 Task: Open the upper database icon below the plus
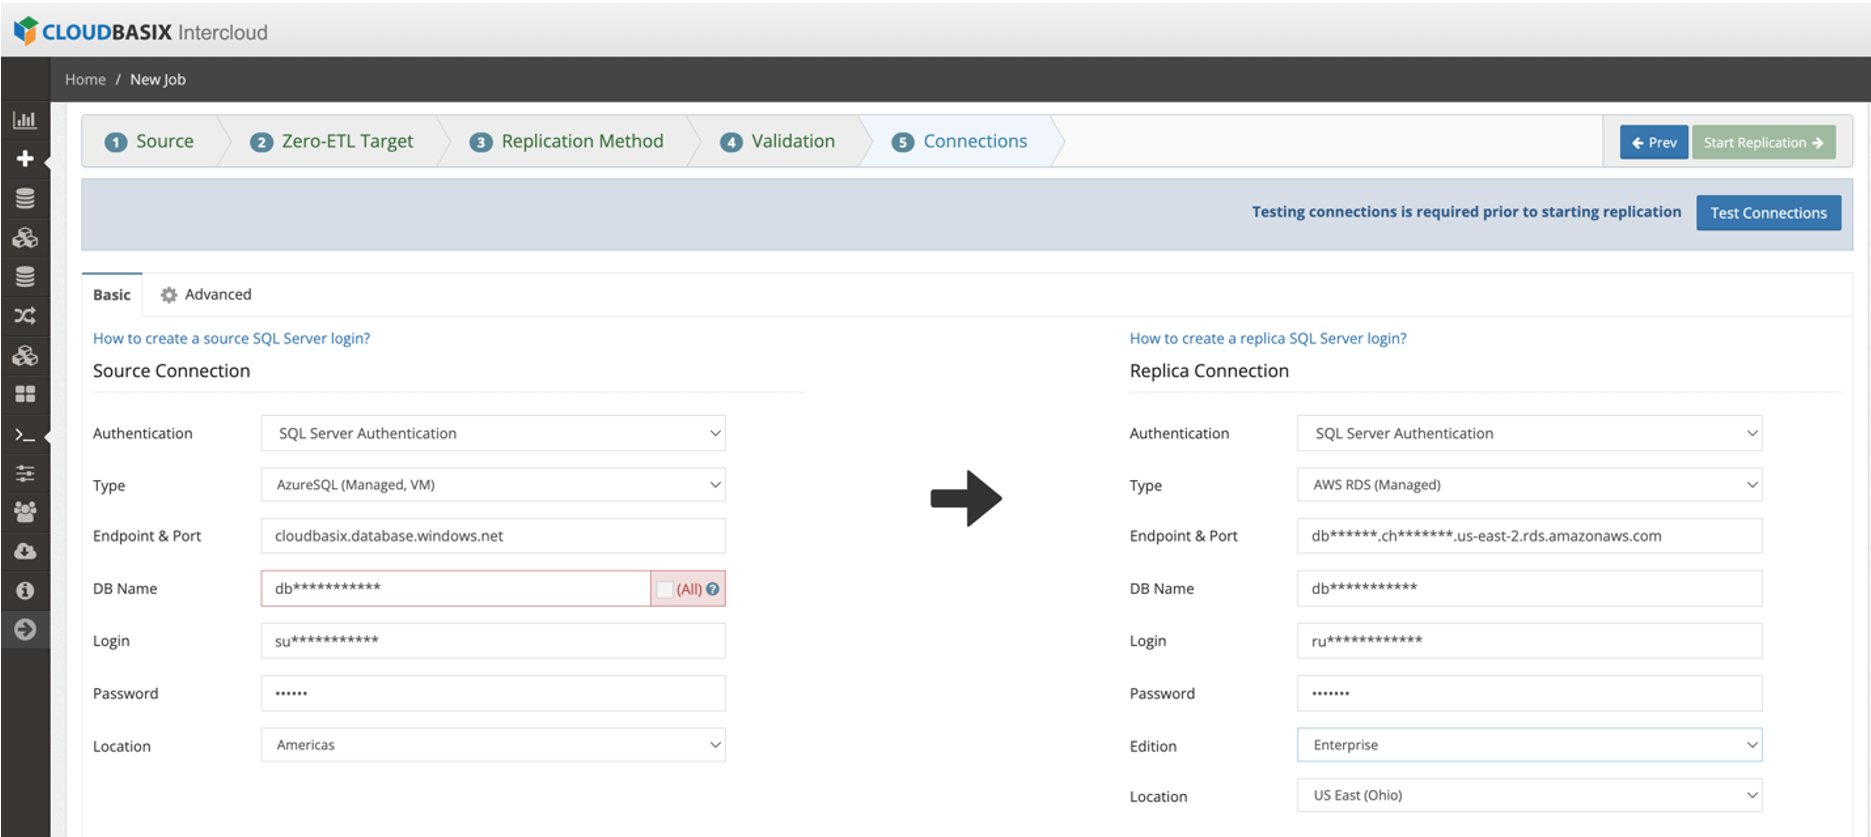[x=25, y=198]
